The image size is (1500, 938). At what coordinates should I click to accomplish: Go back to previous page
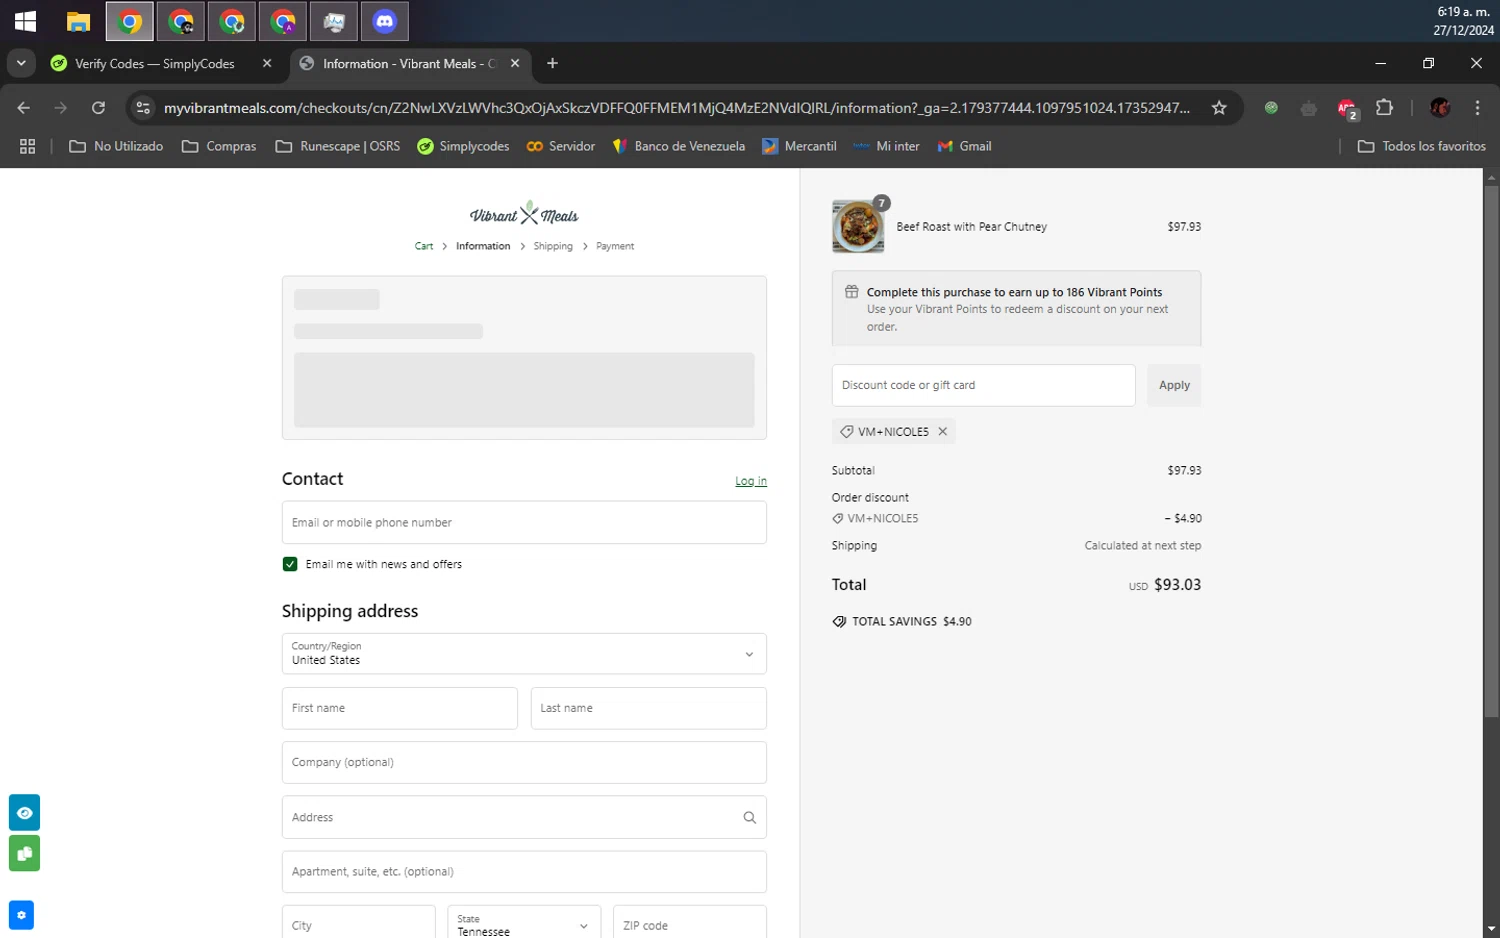(x=24, y=108)
